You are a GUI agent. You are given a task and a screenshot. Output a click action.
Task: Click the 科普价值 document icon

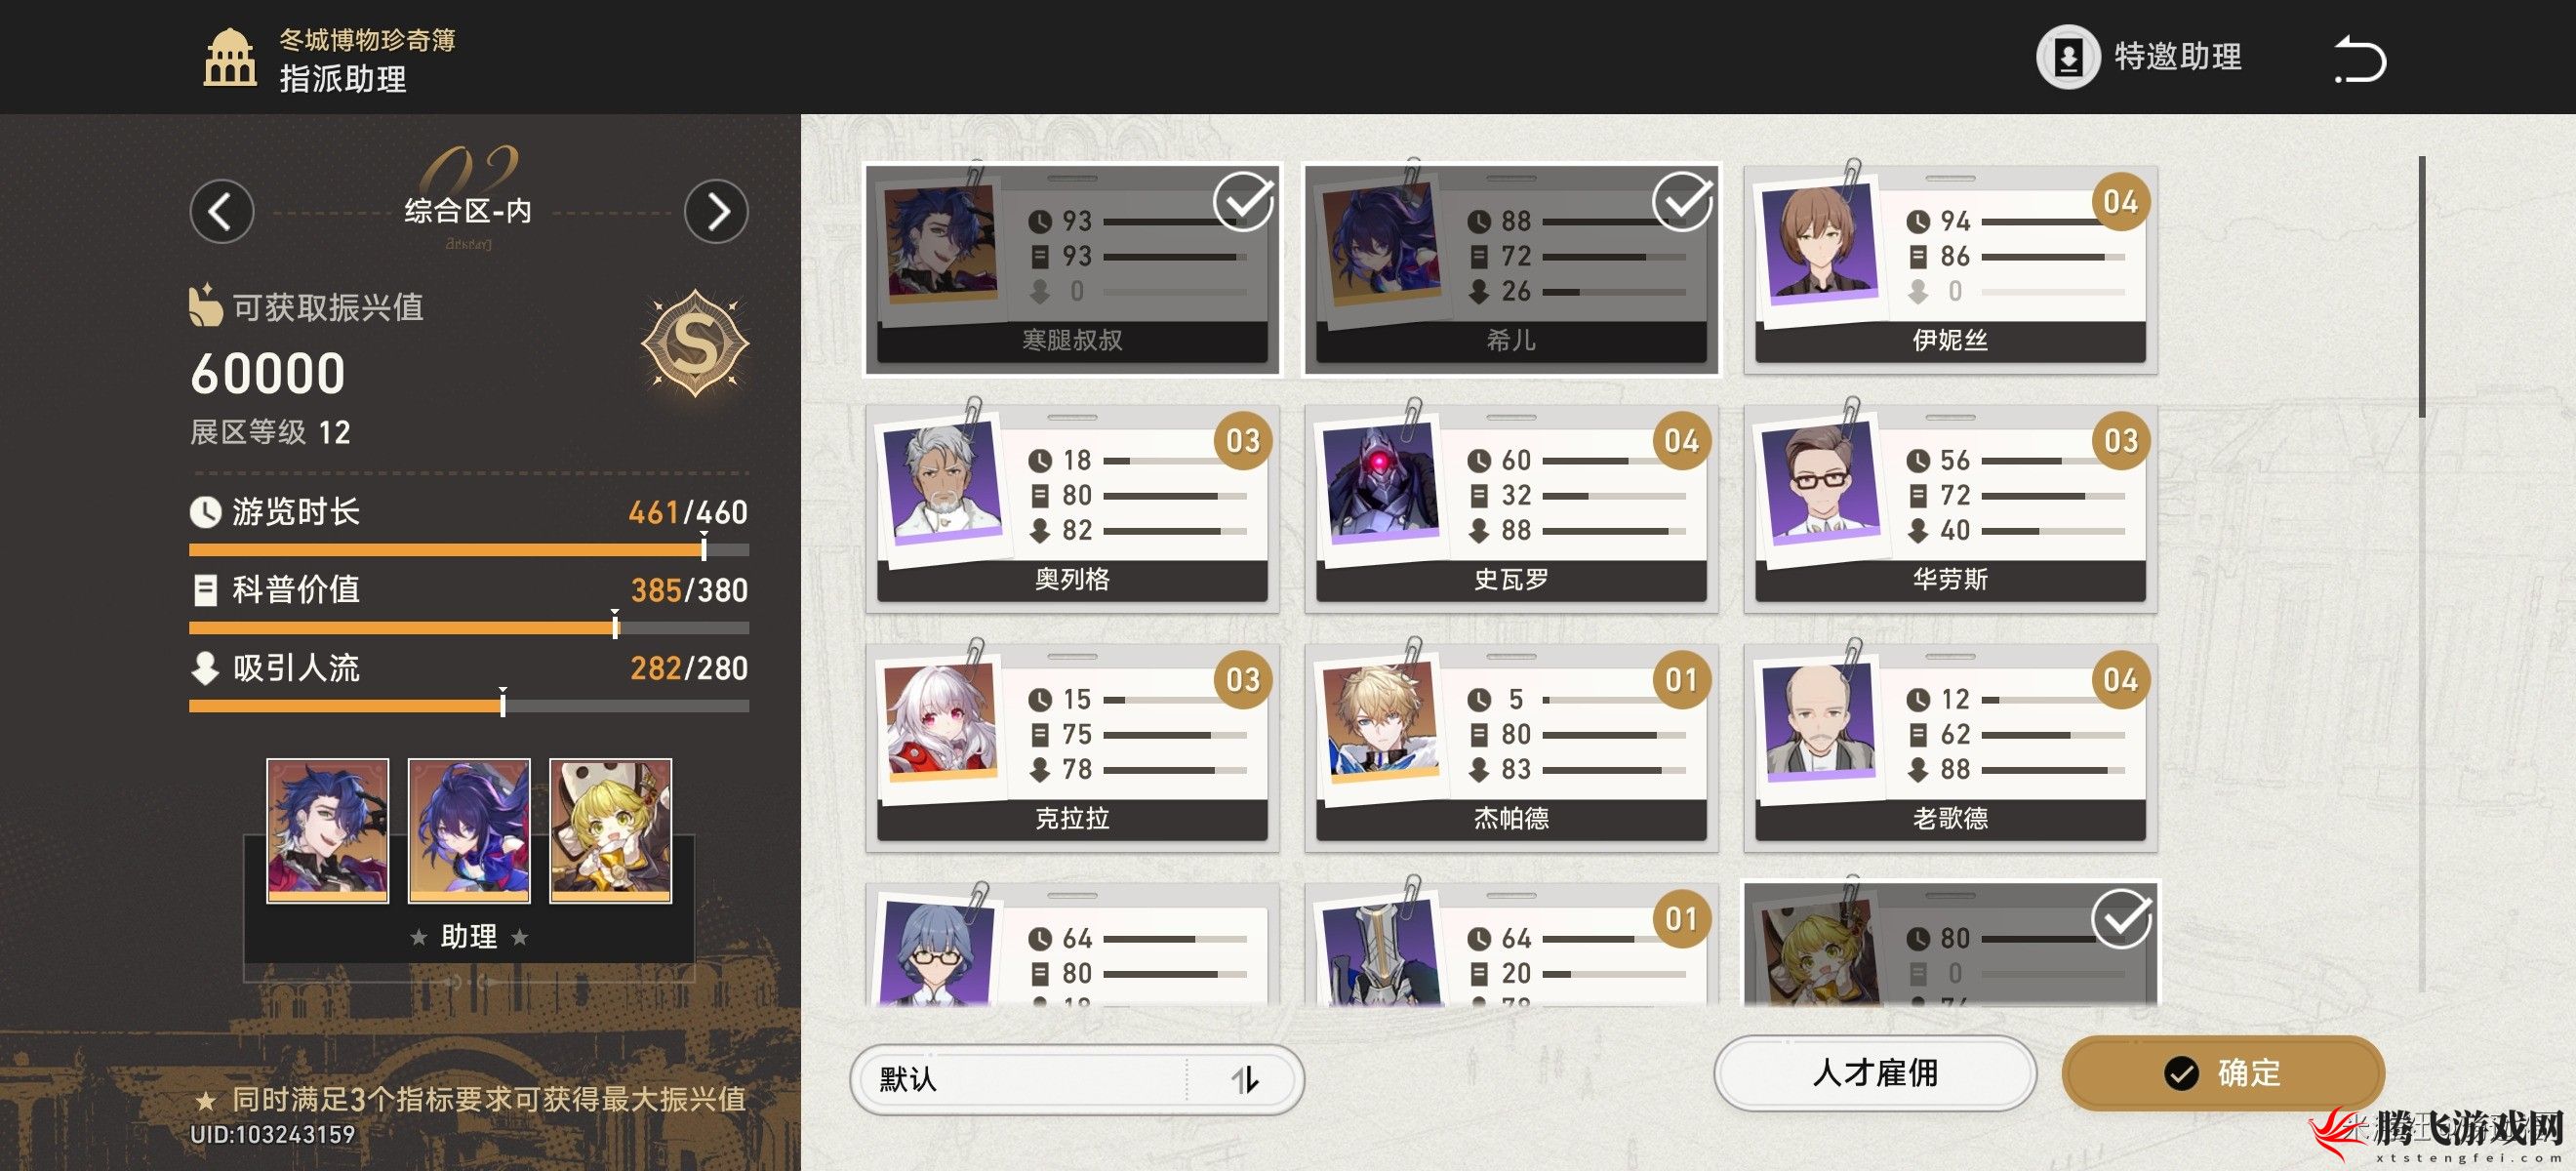point(205,590)
